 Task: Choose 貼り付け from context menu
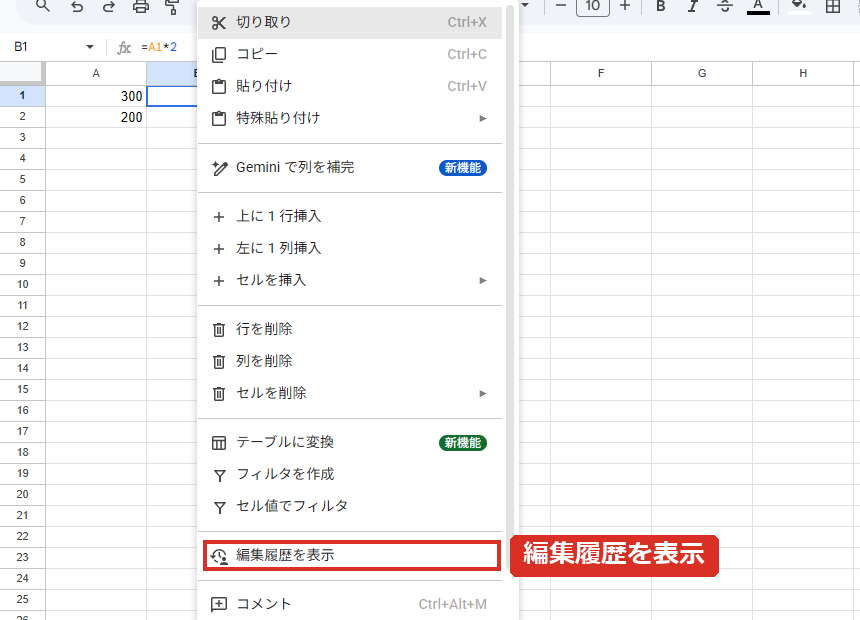[350, 86]
